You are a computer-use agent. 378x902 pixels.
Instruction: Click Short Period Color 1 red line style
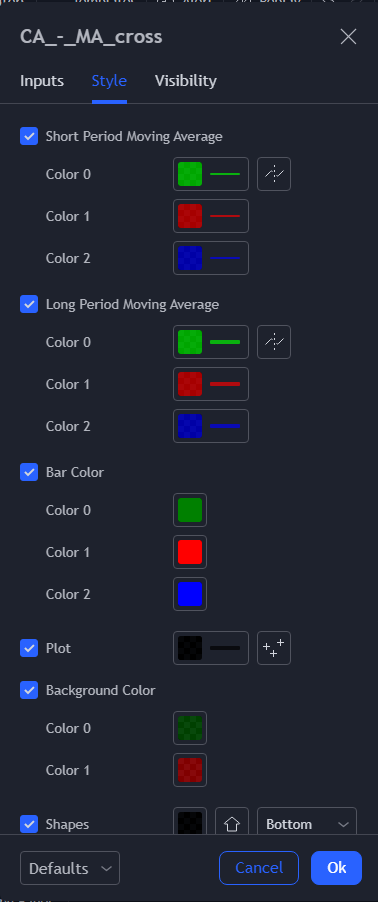[211, 216]
